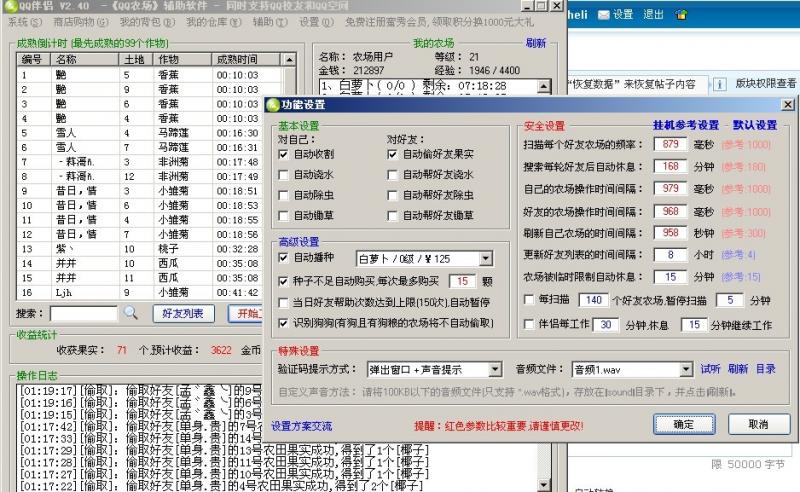Click 编号 column header

(33, 60)
